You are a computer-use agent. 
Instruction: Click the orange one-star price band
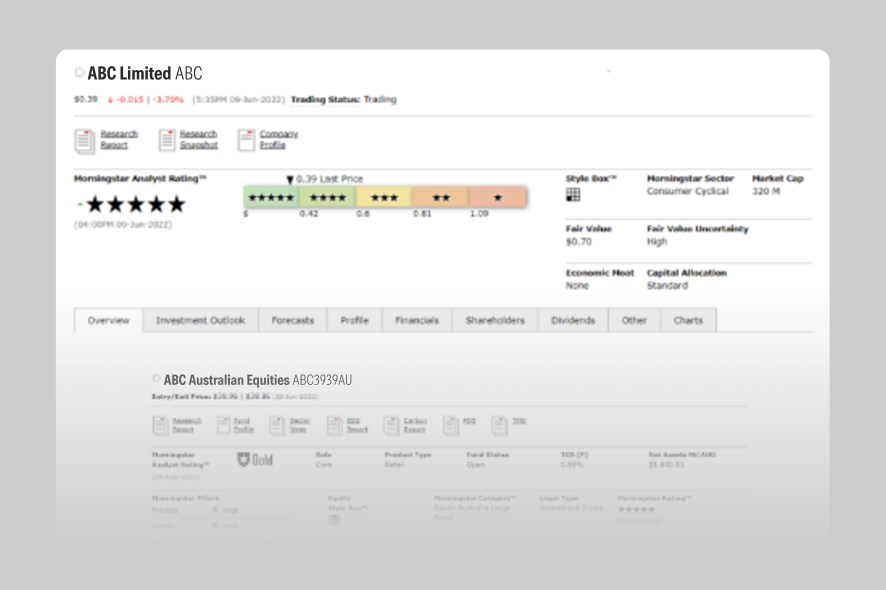coord(498,197)
